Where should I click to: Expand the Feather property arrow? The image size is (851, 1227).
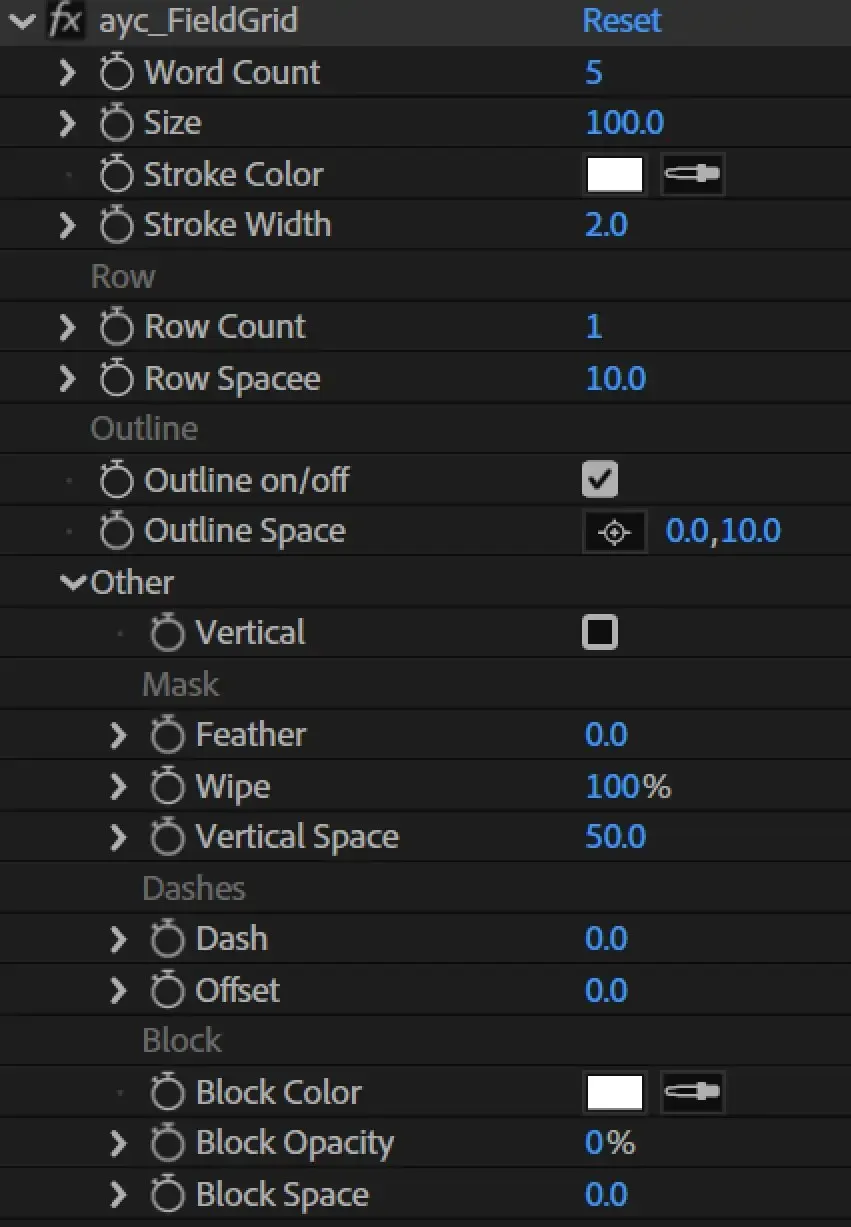click(x=118, y=735)
